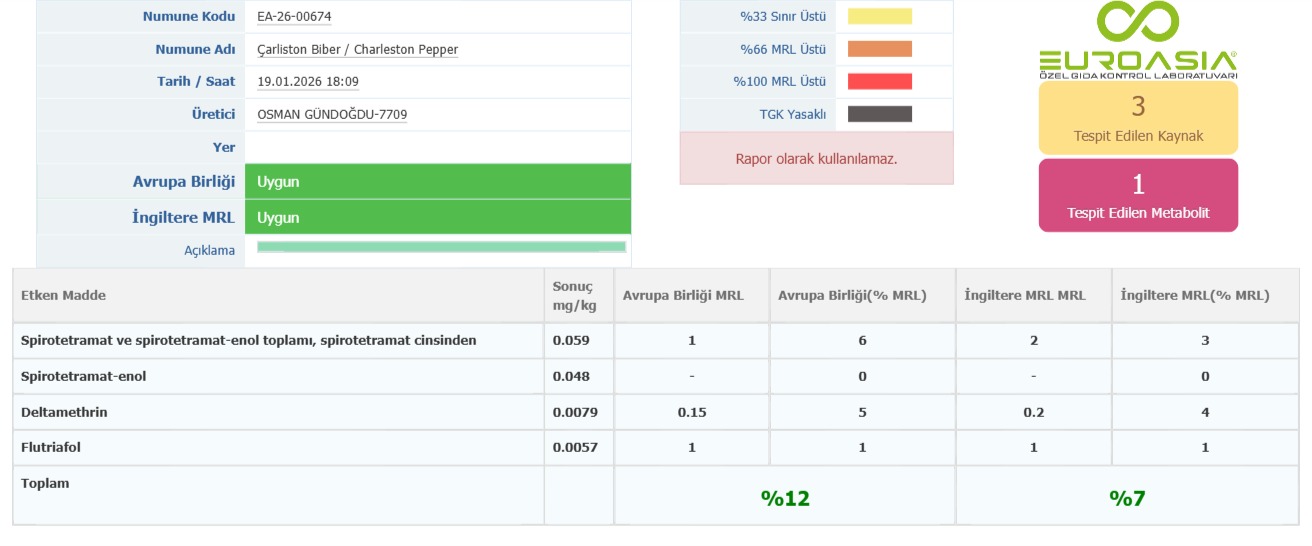Click the Açıklama green progress bar
The height and width of the screenshot is (546, 1312).
point(441,247)
